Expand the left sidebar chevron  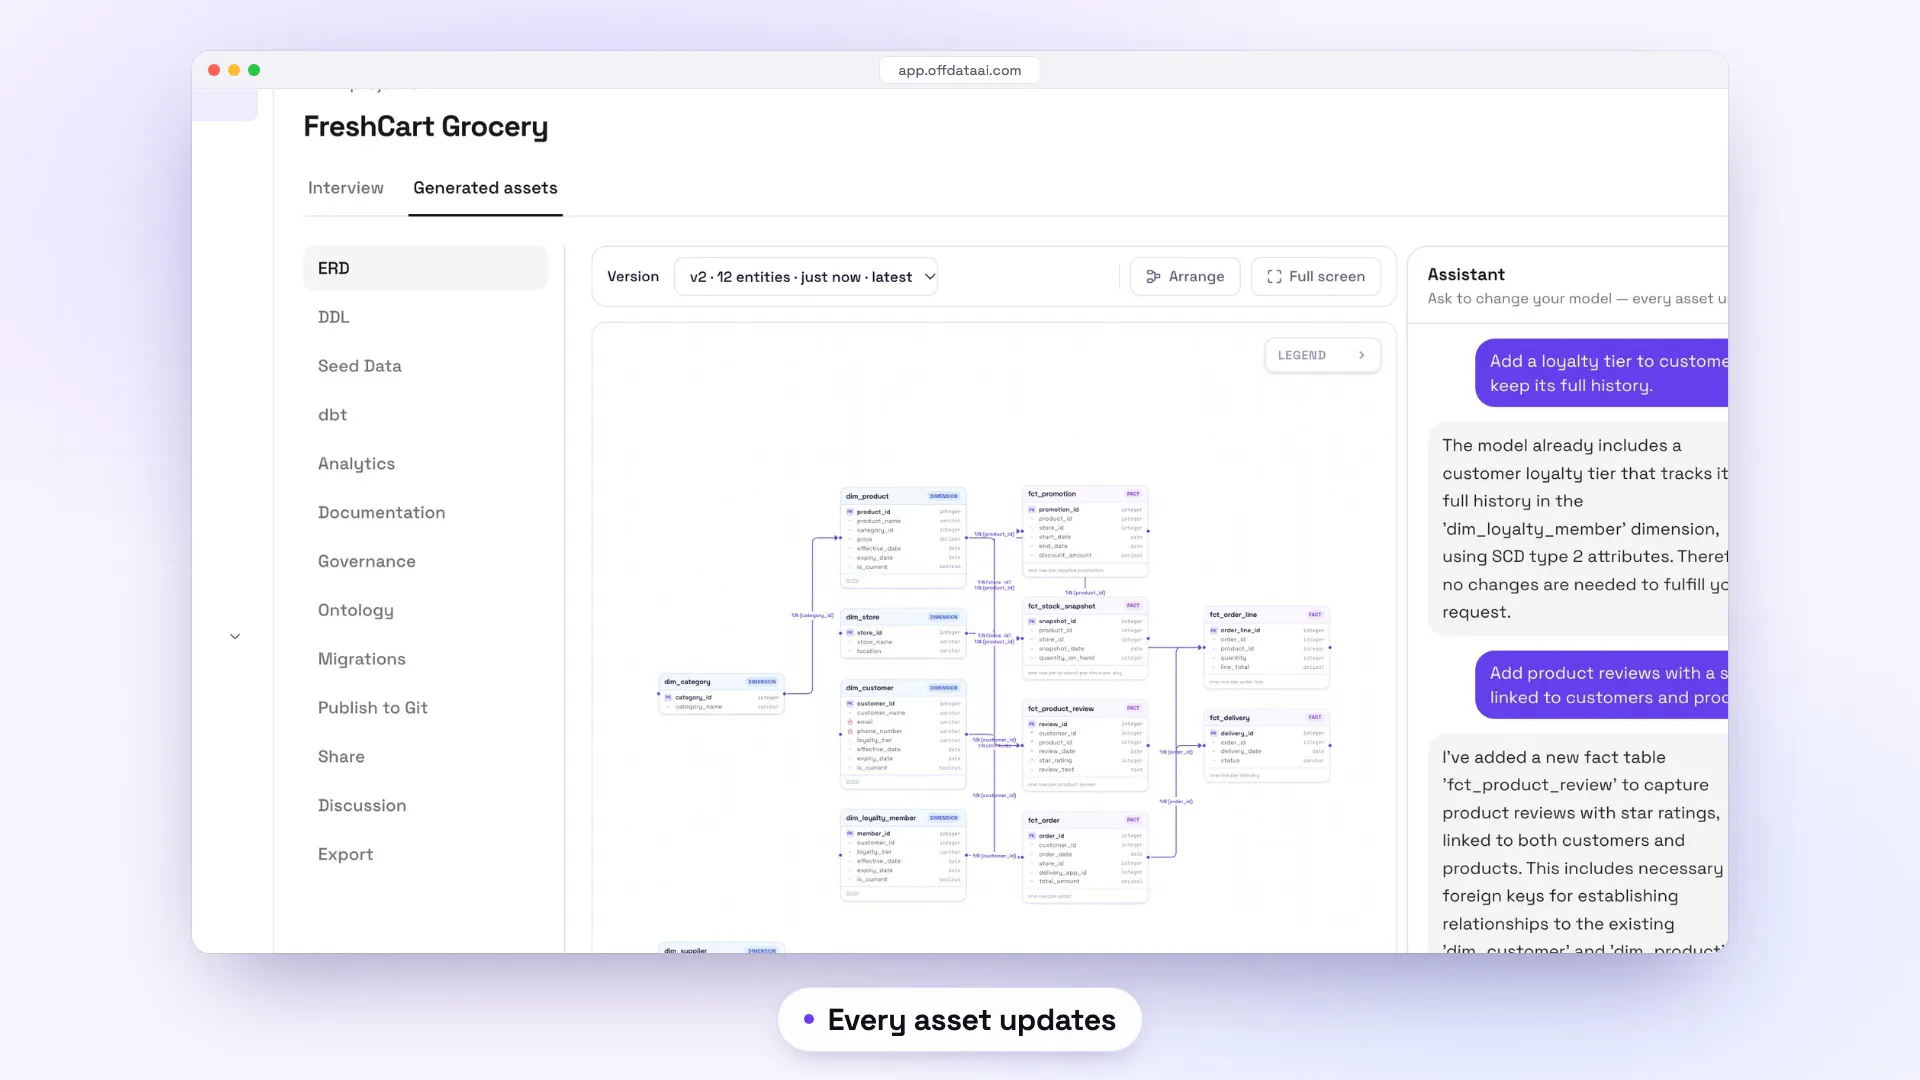[x=235, y=636]
